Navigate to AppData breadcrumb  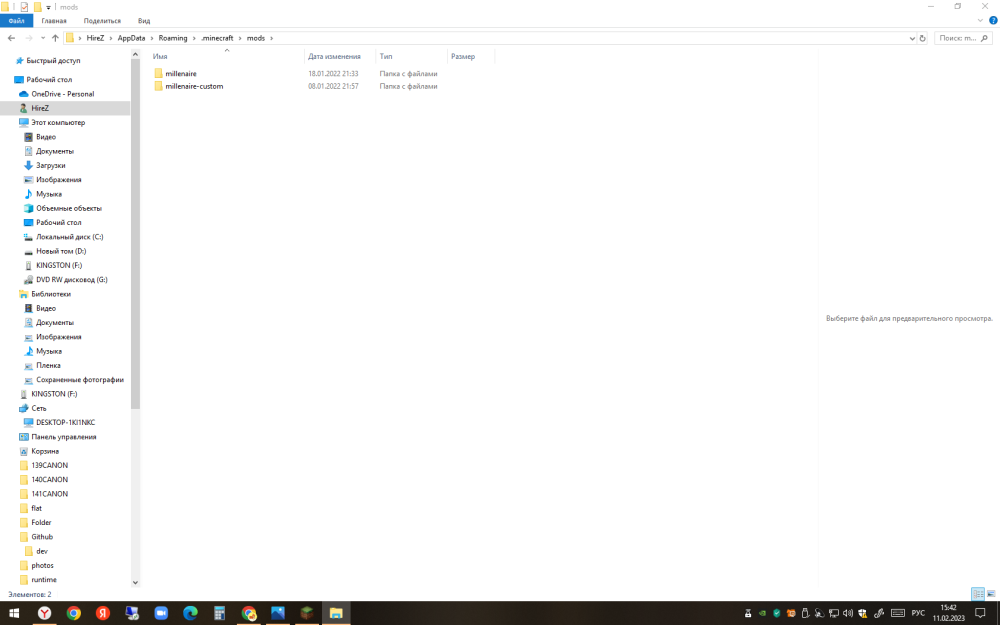[x=131, y=38]
